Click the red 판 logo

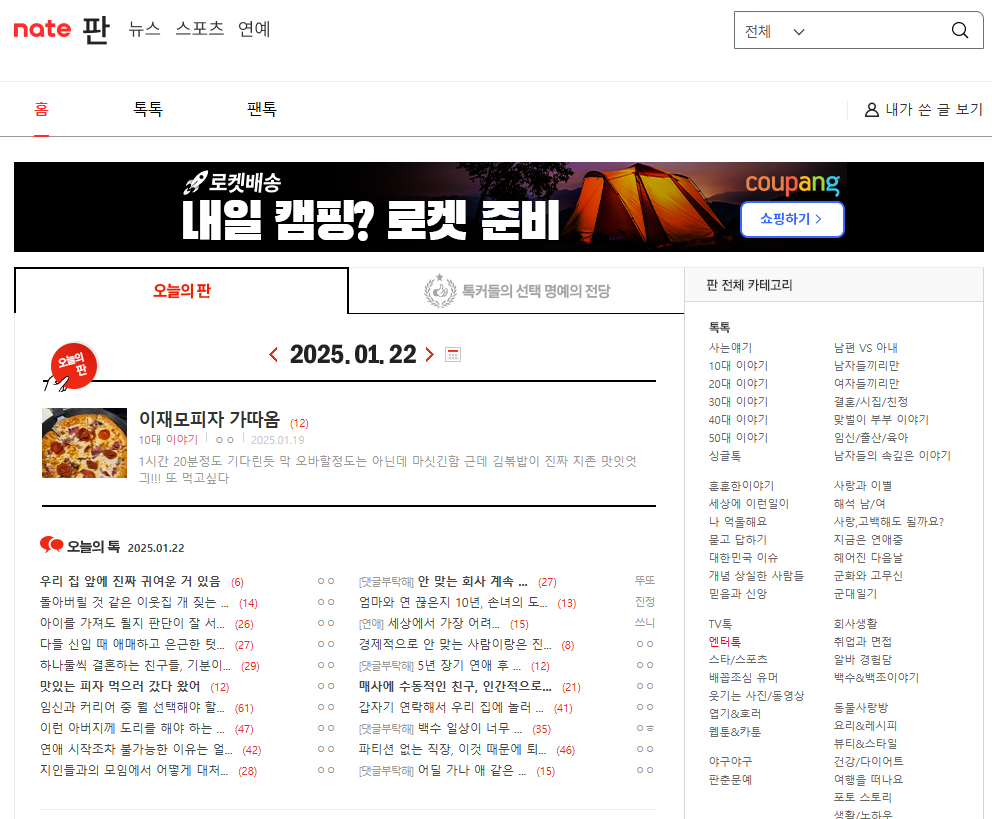95,30
